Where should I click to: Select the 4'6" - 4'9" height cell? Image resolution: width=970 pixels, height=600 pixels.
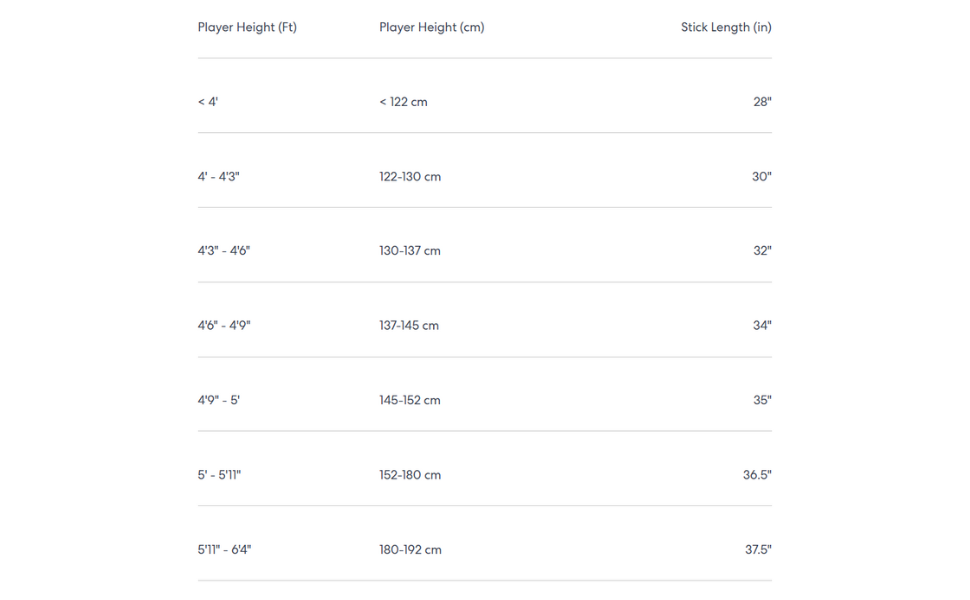pos(224,326)
